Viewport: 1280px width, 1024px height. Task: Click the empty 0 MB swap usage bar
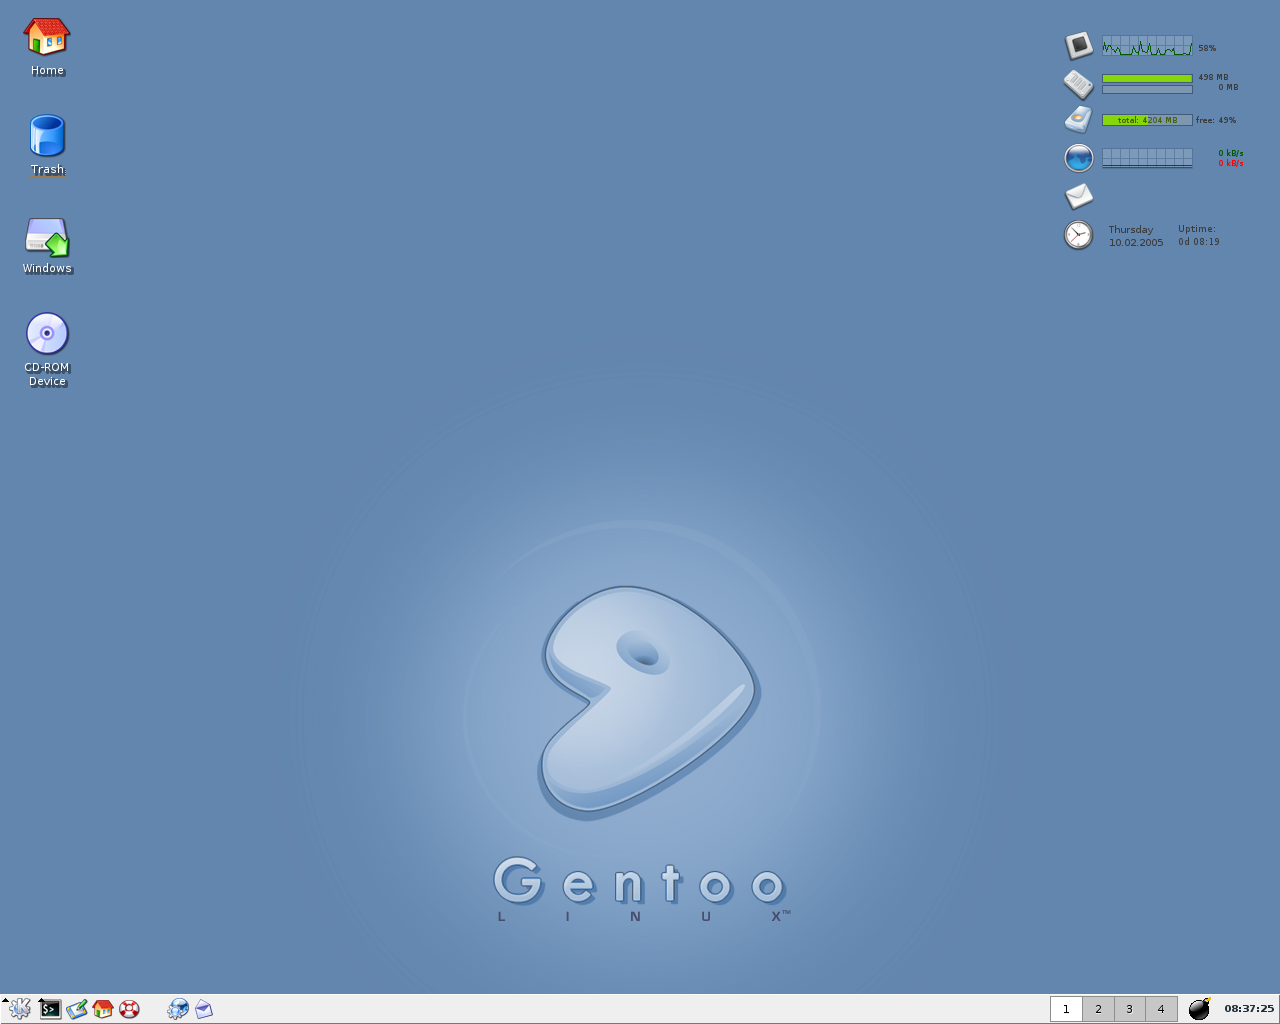1147,89
